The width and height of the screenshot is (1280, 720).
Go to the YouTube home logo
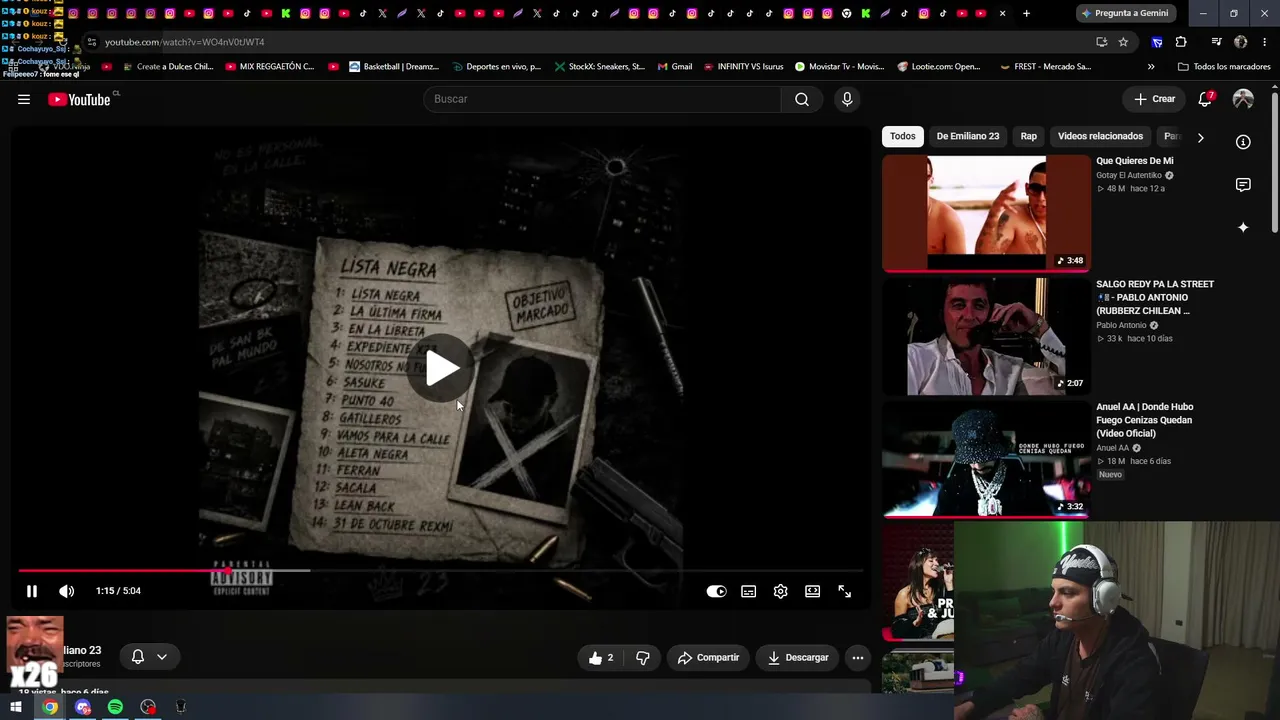coord(80,99)
